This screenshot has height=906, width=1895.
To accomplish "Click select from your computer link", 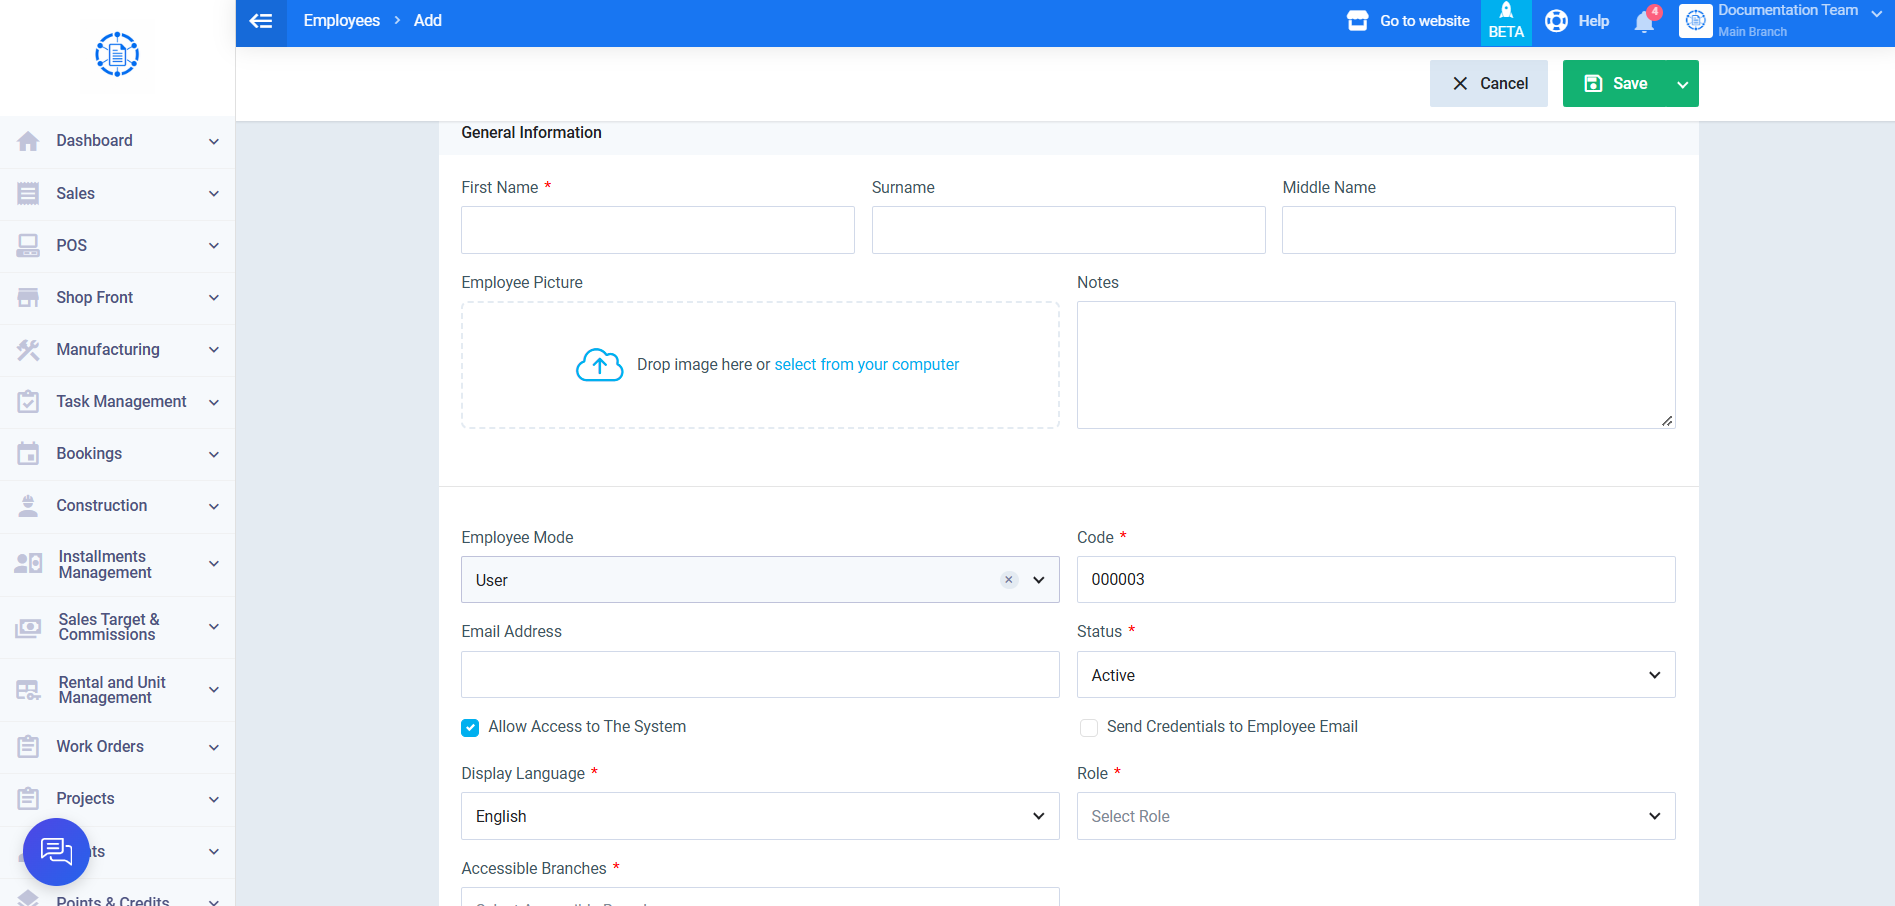I will pos(867,365).
